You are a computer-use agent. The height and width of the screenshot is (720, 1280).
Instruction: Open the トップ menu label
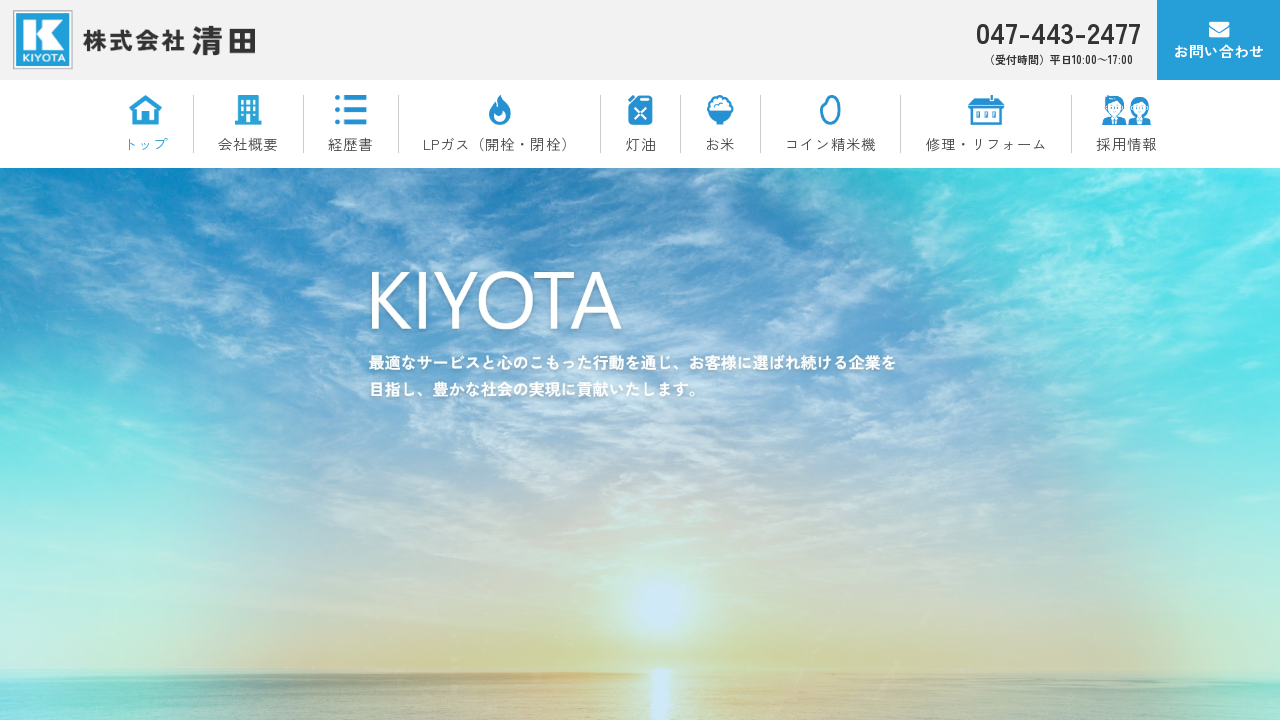pos(146,144)
